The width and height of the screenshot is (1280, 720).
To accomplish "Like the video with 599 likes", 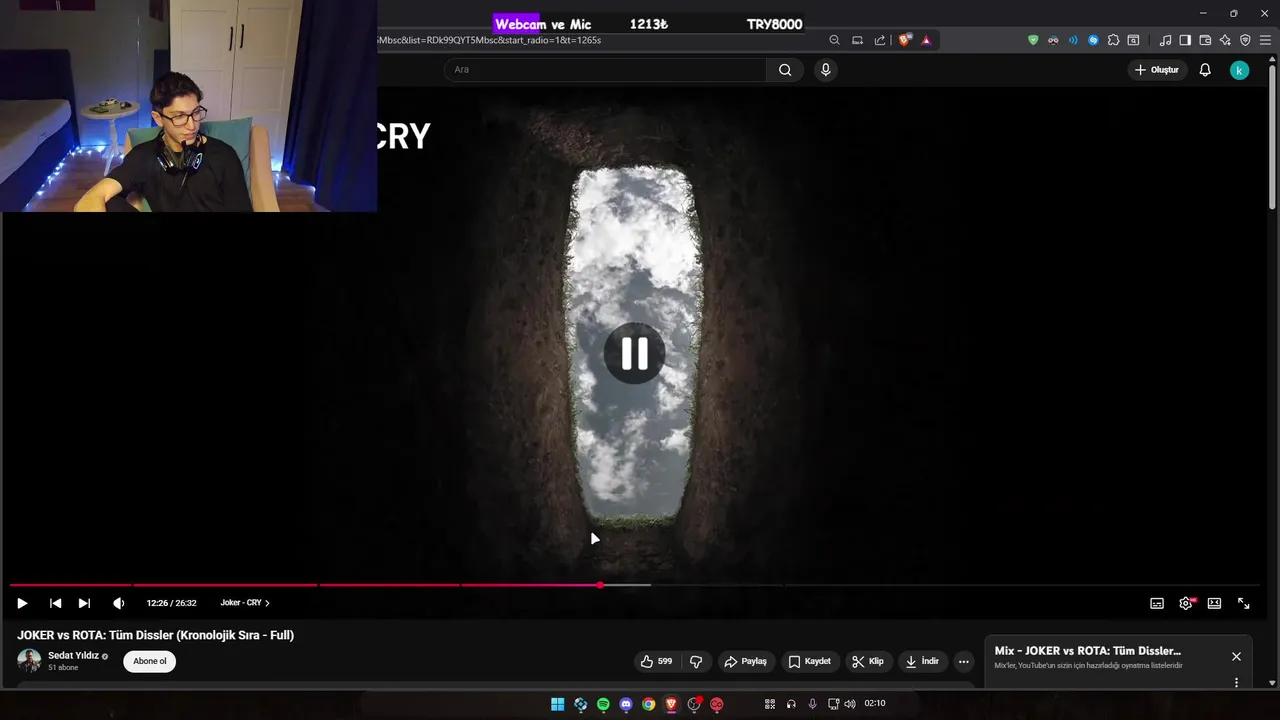I will tap(656, 661).
